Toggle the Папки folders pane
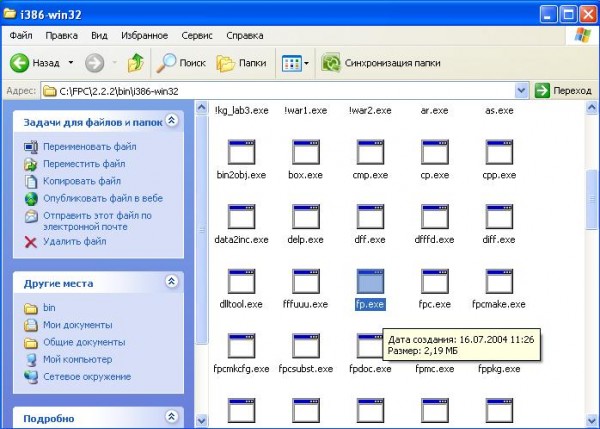Viewport: 600px width, 429px height. [x=241, y=63]
